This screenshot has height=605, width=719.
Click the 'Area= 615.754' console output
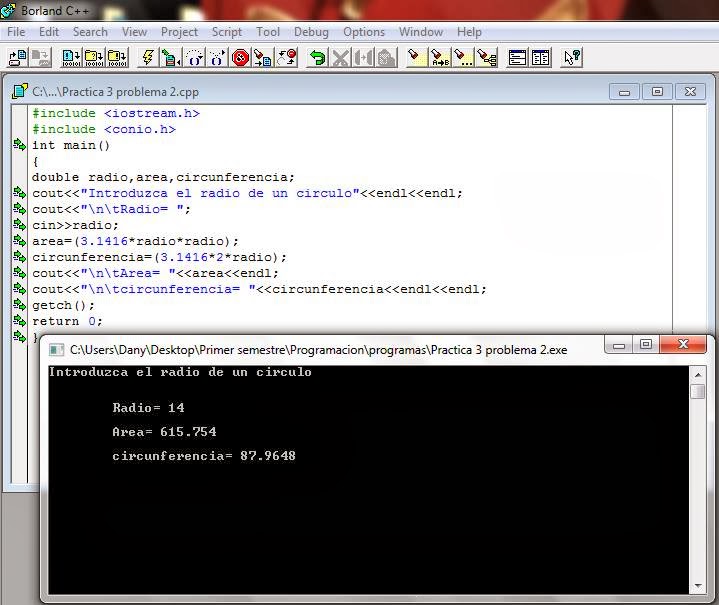pos(164,432)
